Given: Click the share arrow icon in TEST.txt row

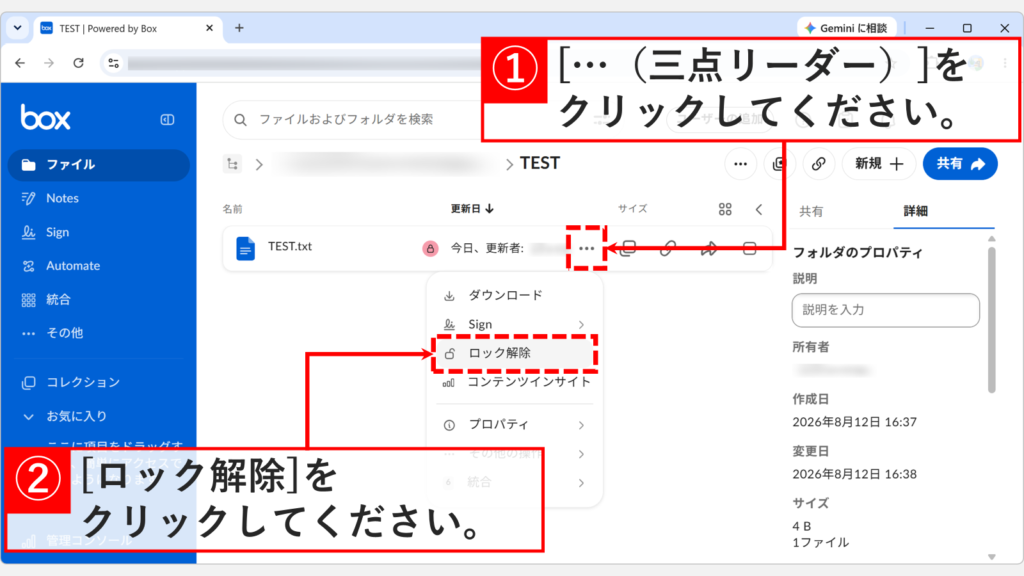Looking at the screenshot, I should (x=709, y=248).
